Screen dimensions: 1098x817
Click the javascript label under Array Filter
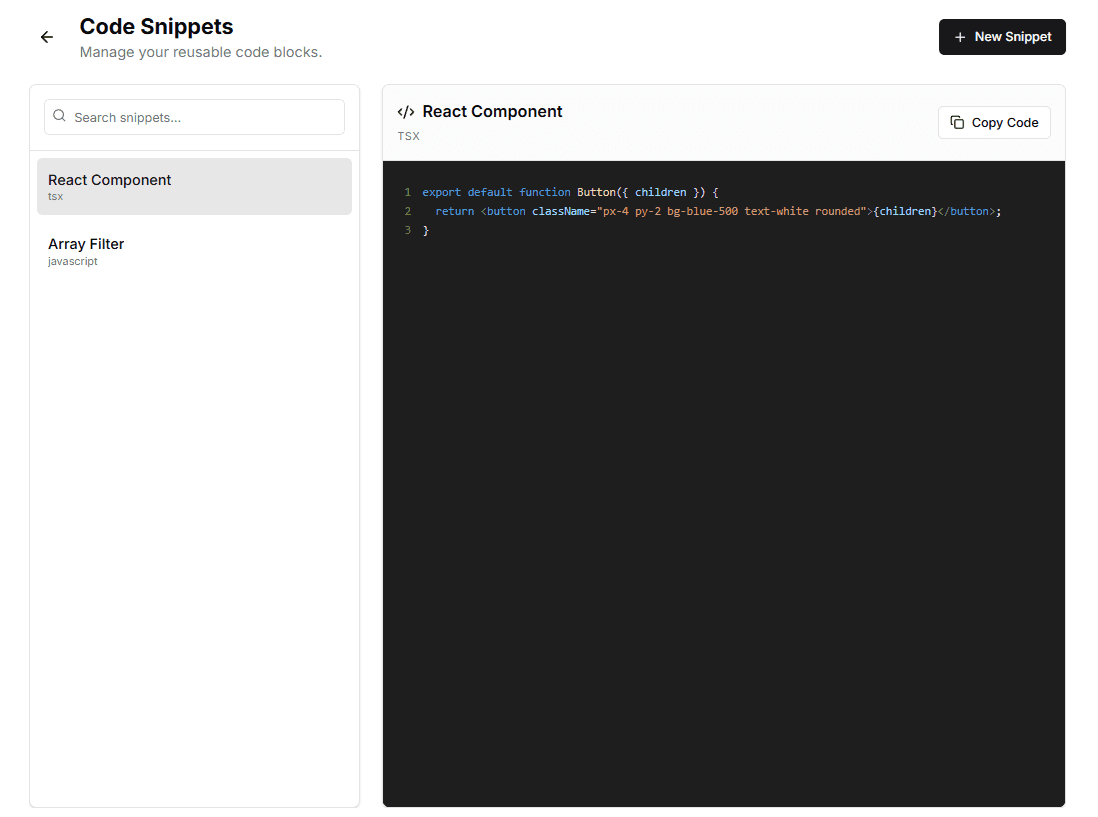point(72,261)
